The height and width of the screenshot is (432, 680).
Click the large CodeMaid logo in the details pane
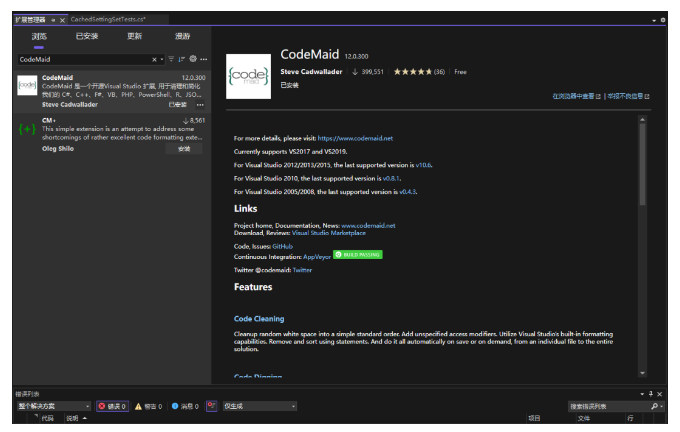click(x=248, y=76)
